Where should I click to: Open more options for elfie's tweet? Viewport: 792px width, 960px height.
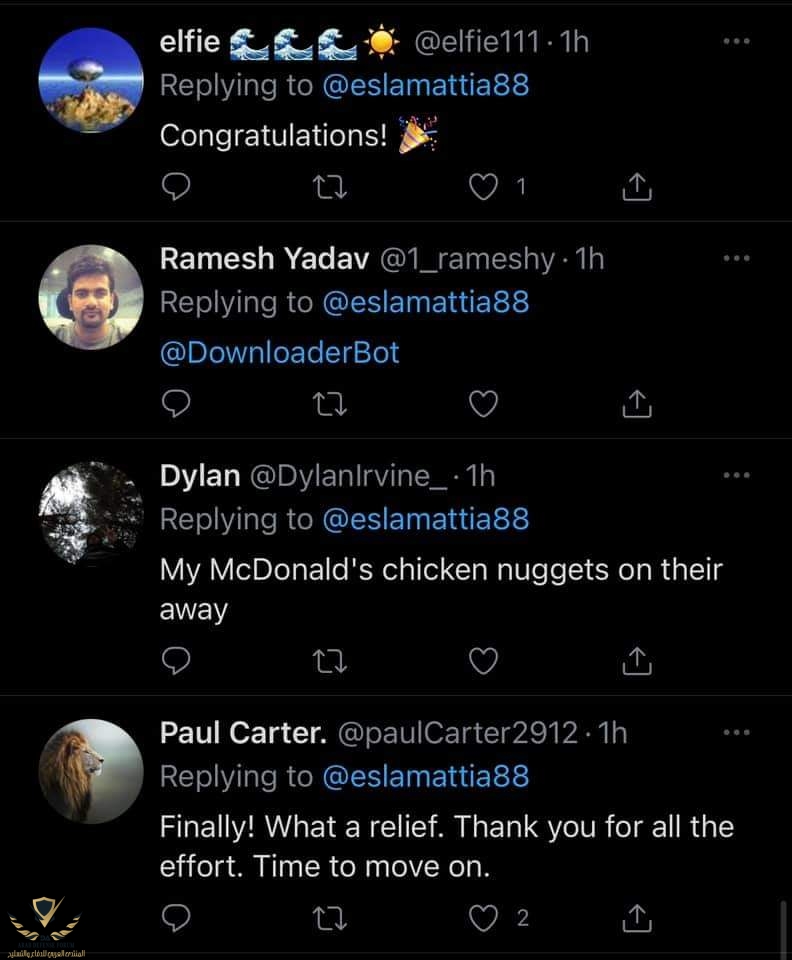[736, 42]
